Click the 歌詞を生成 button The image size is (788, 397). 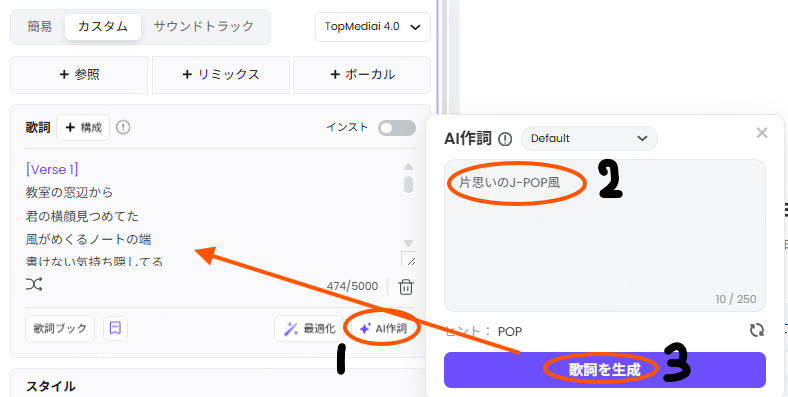[x=605, y=370]
